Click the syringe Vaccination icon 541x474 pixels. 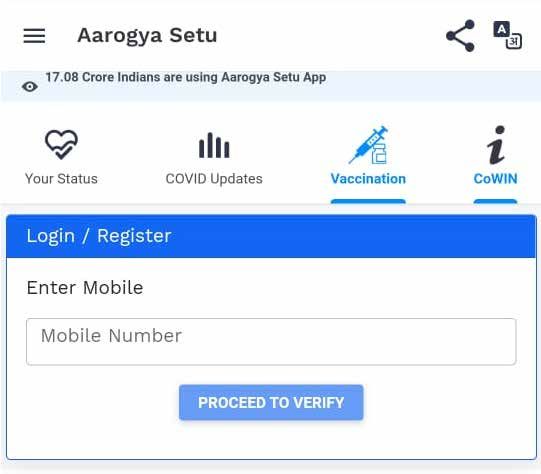368,145
